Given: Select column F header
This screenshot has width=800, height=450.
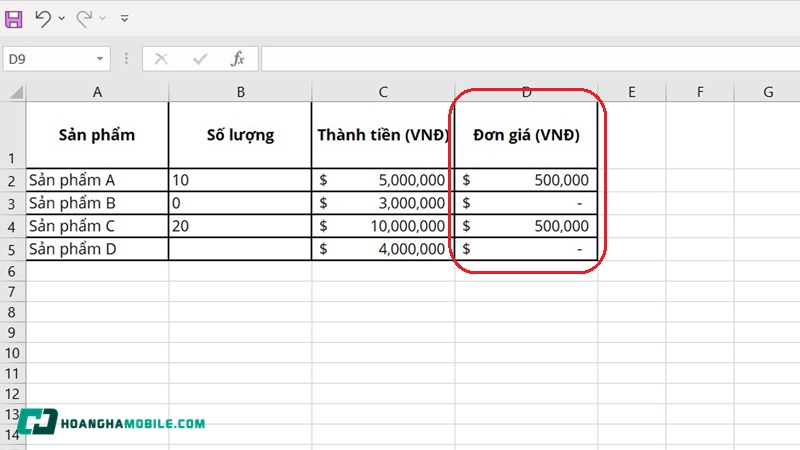Looking at the screenshot, I should (700, 92).
